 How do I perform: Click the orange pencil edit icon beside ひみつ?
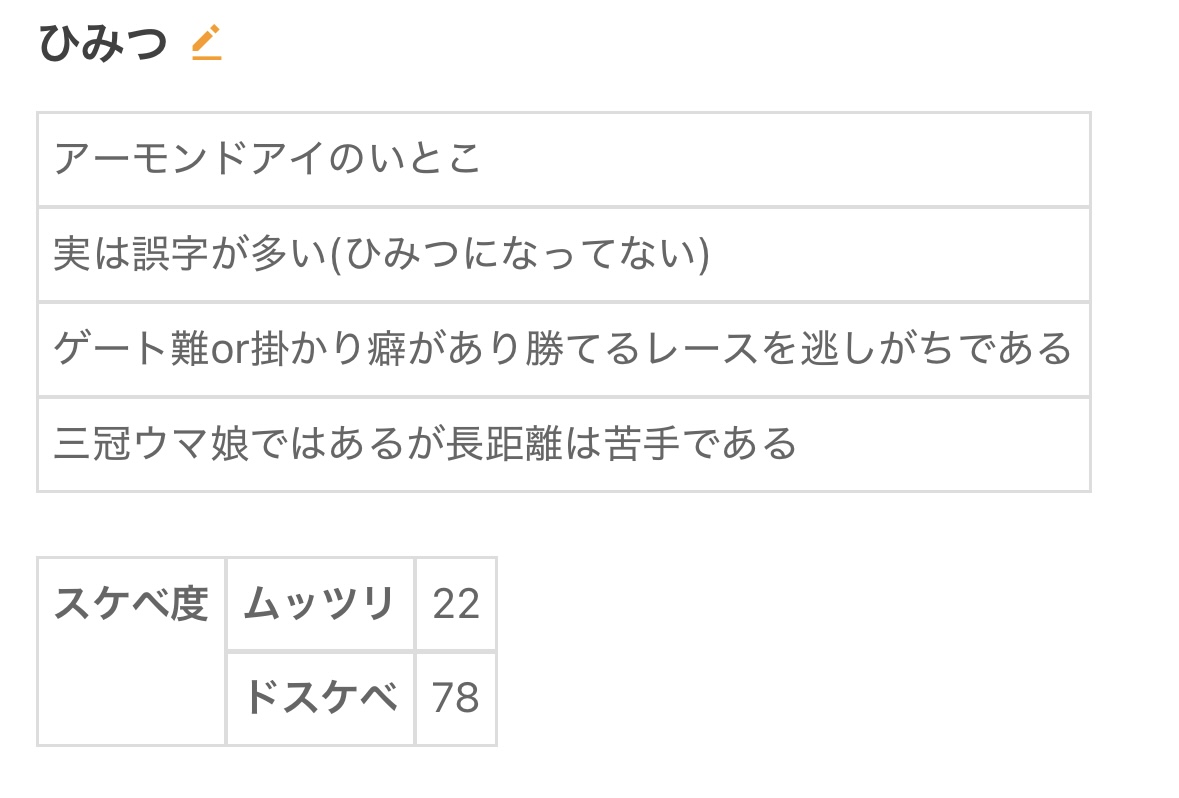pyautogui.click(x=206, y=43)
